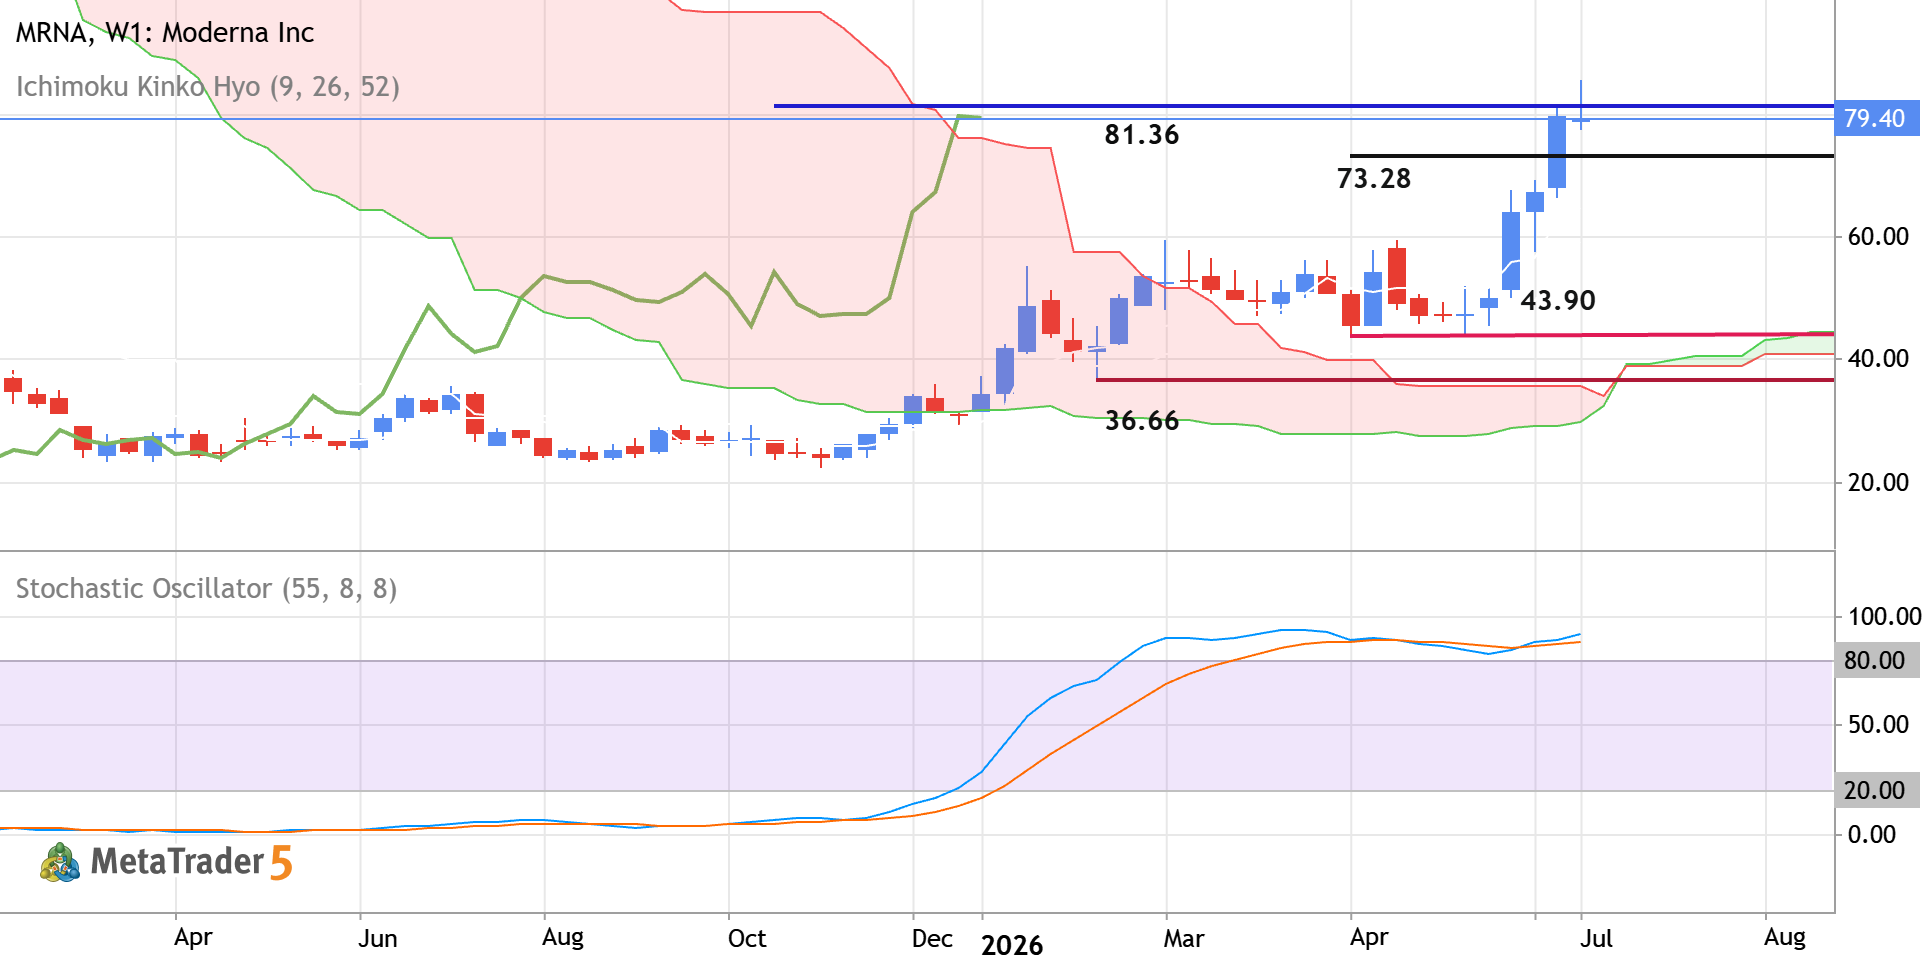Click the MetaTrader 5 logo icon

60,862
